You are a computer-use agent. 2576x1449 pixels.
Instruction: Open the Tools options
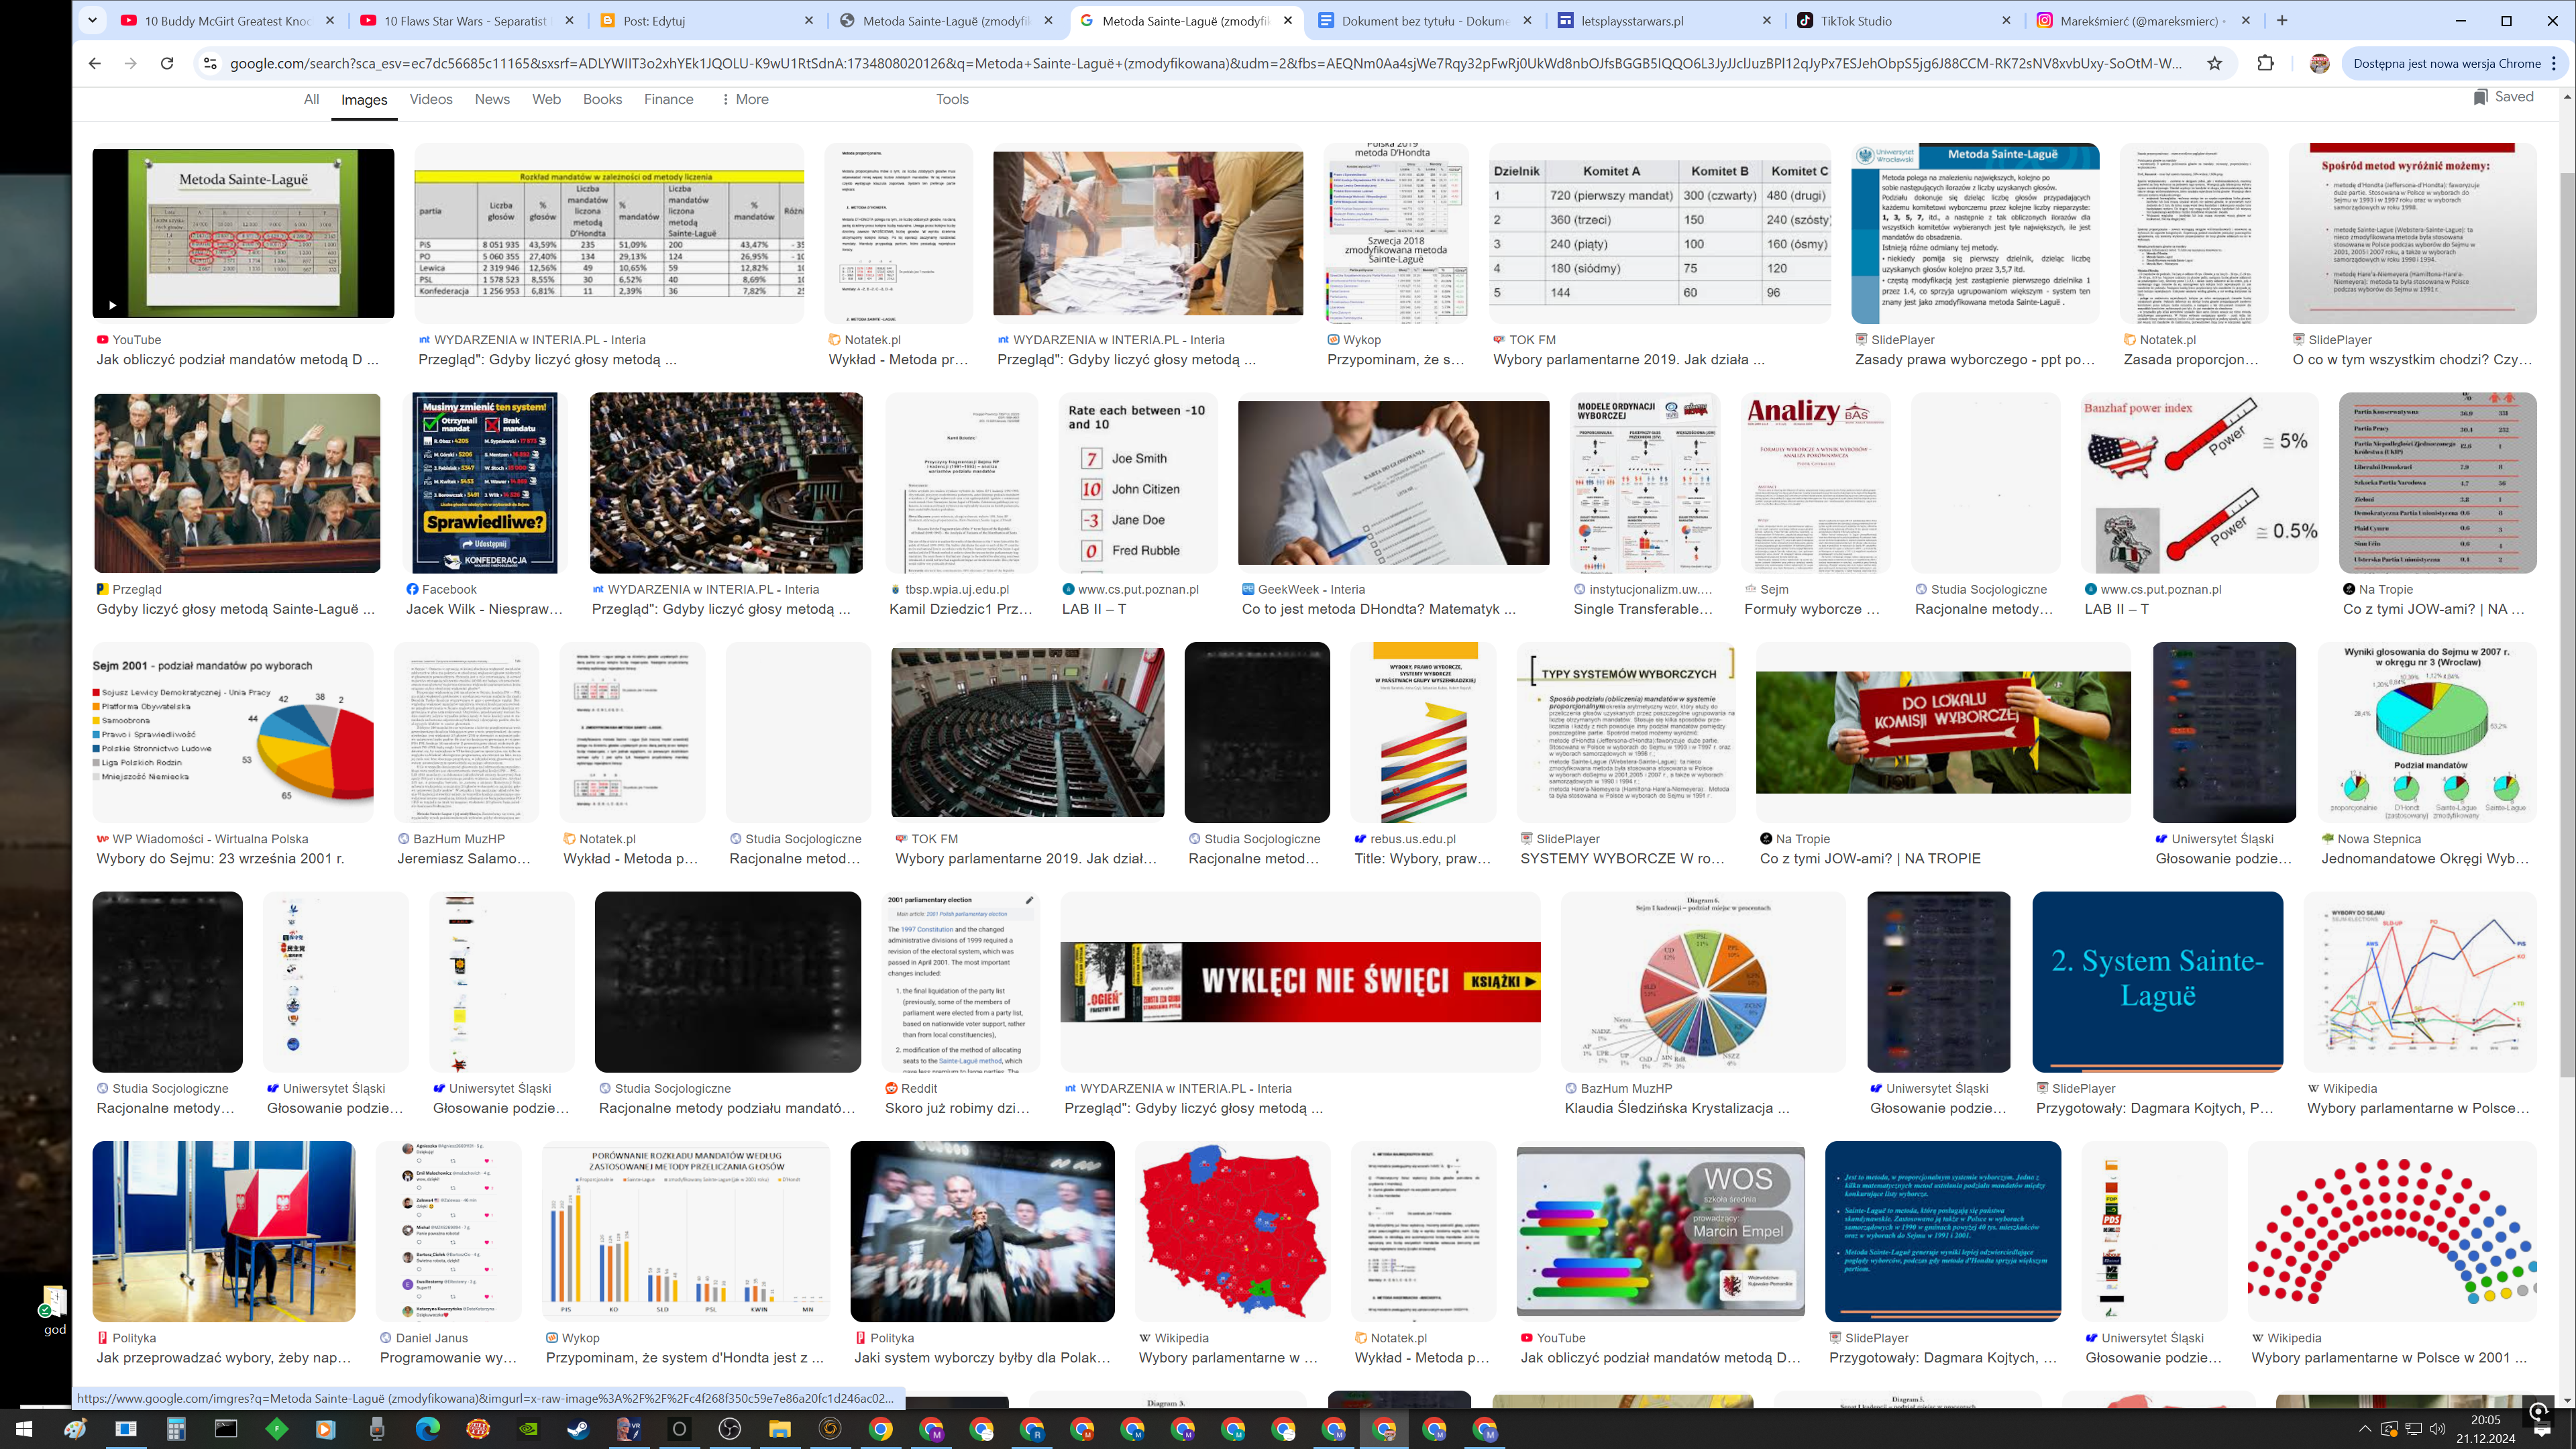[952, 99]
